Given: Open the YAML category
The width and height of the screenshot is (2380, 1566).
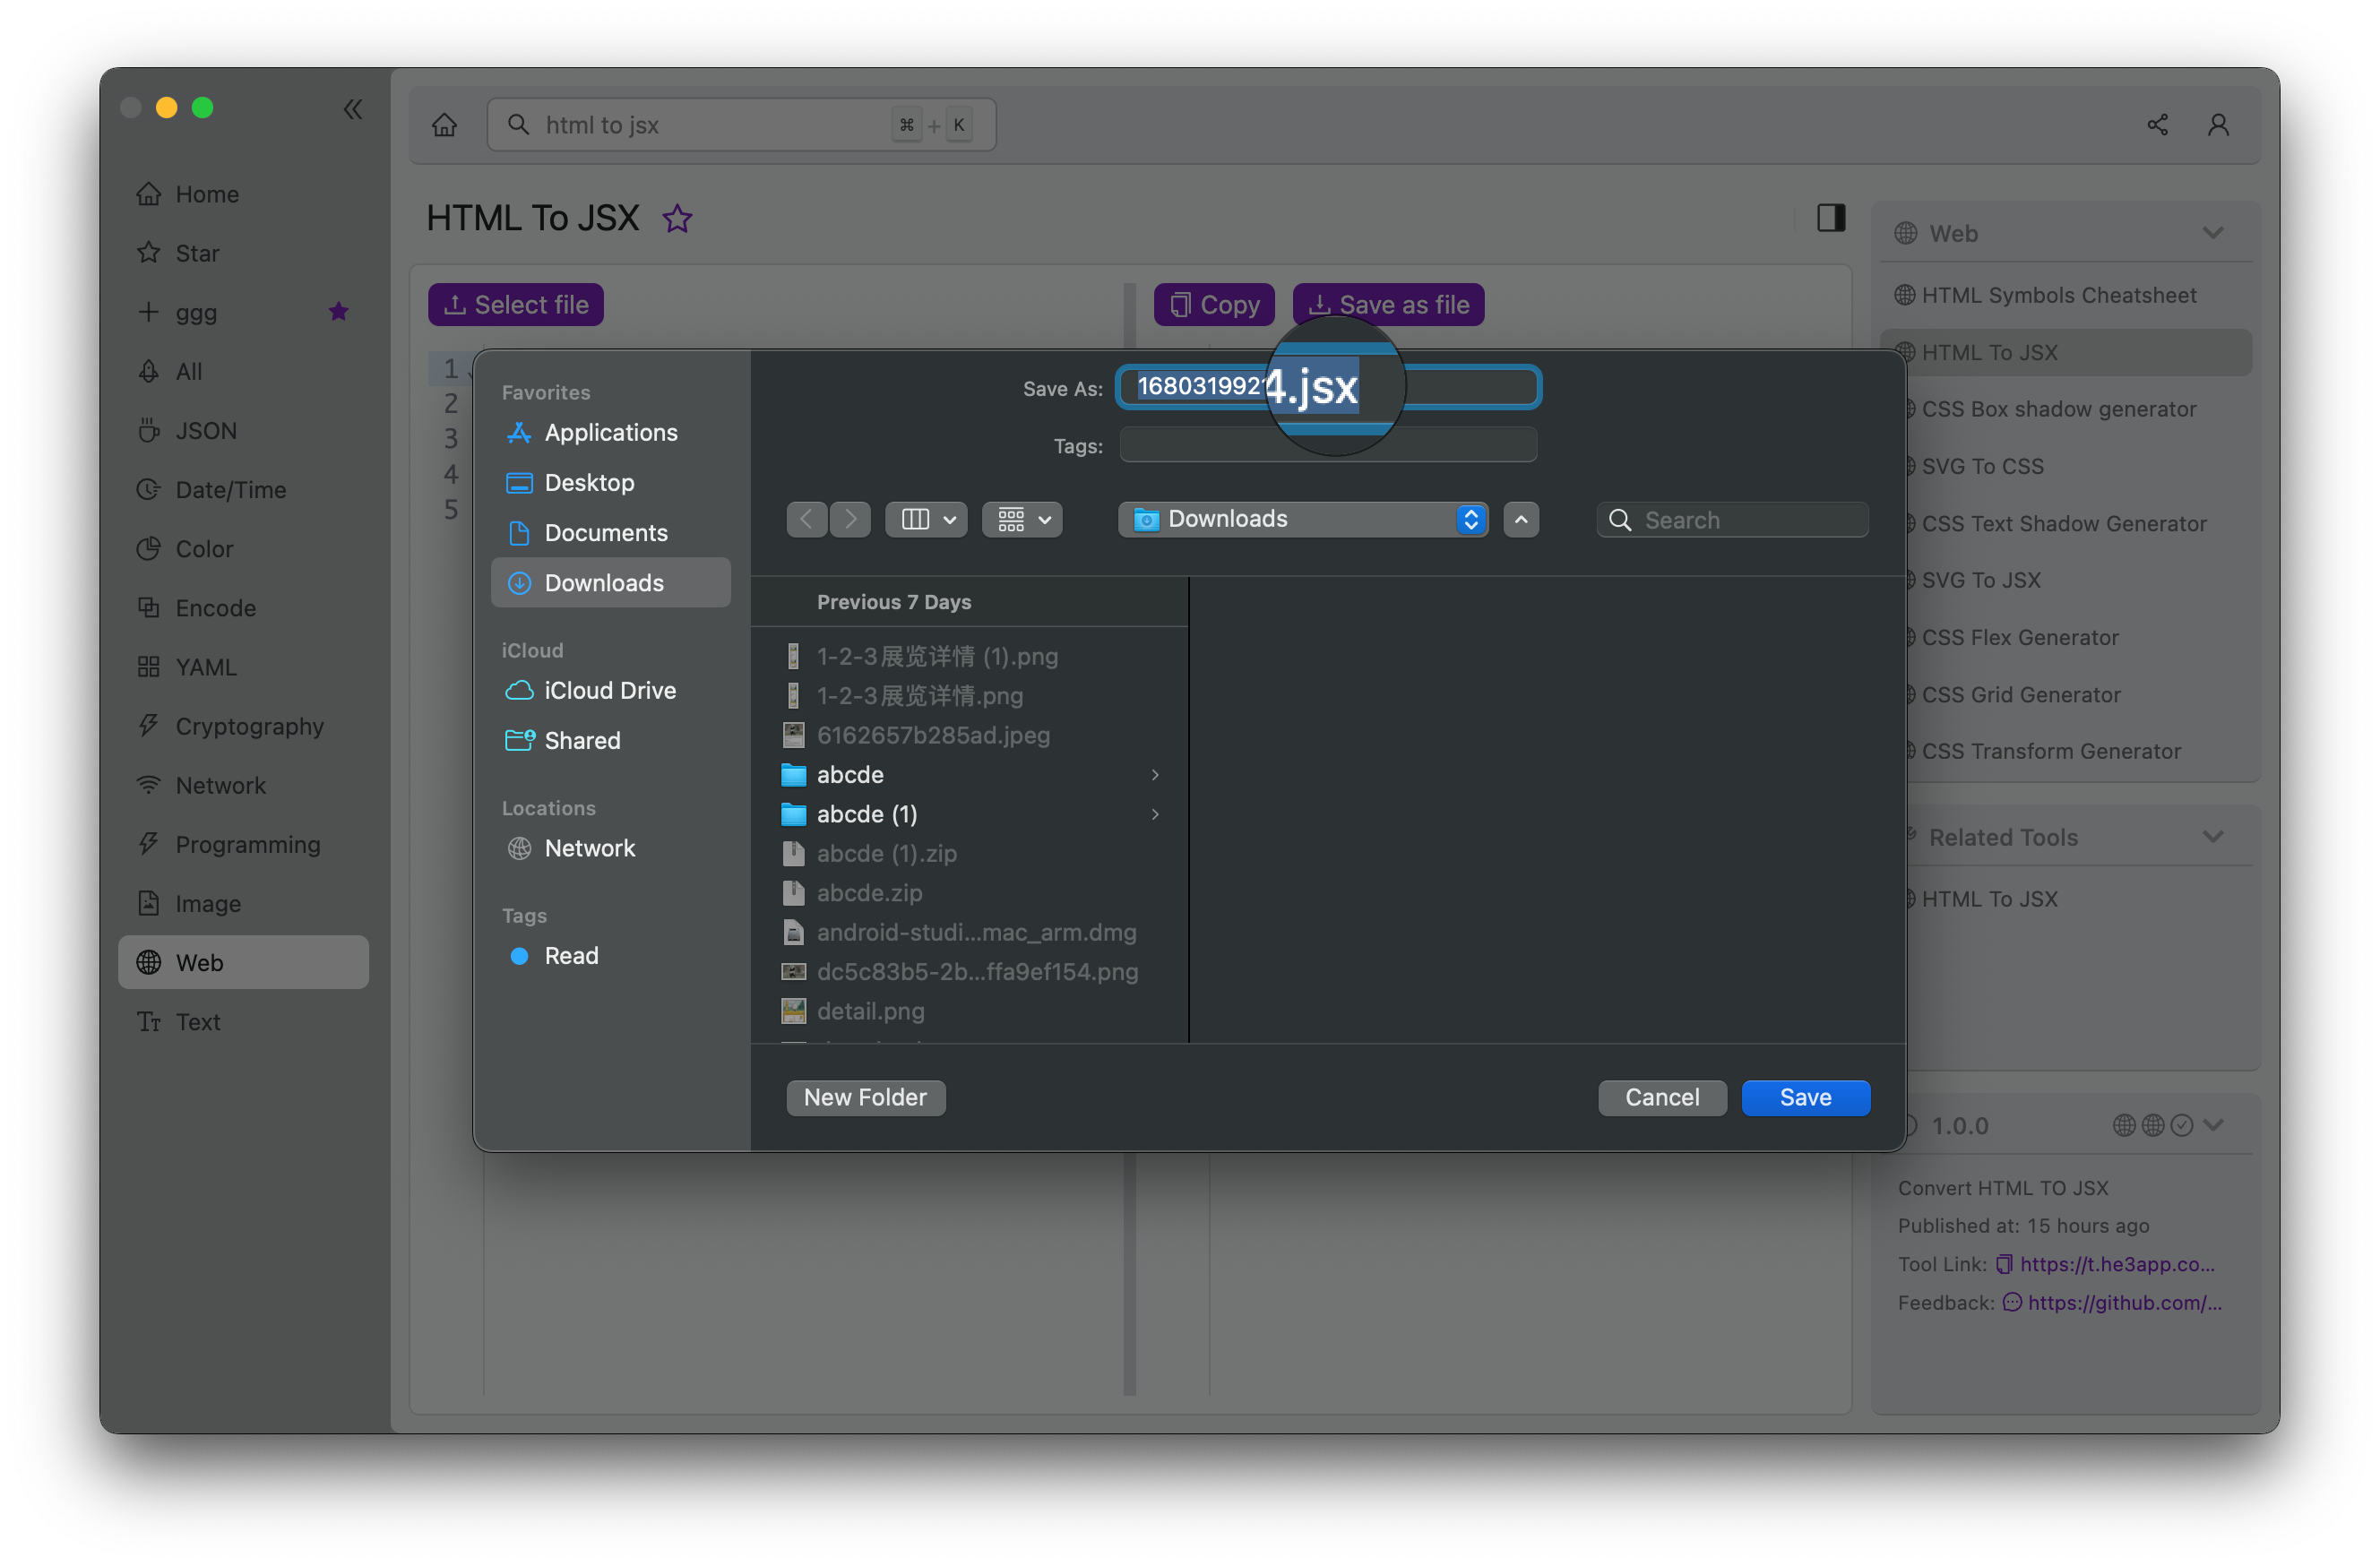Looking at the screenshot, I should [243, 666].
